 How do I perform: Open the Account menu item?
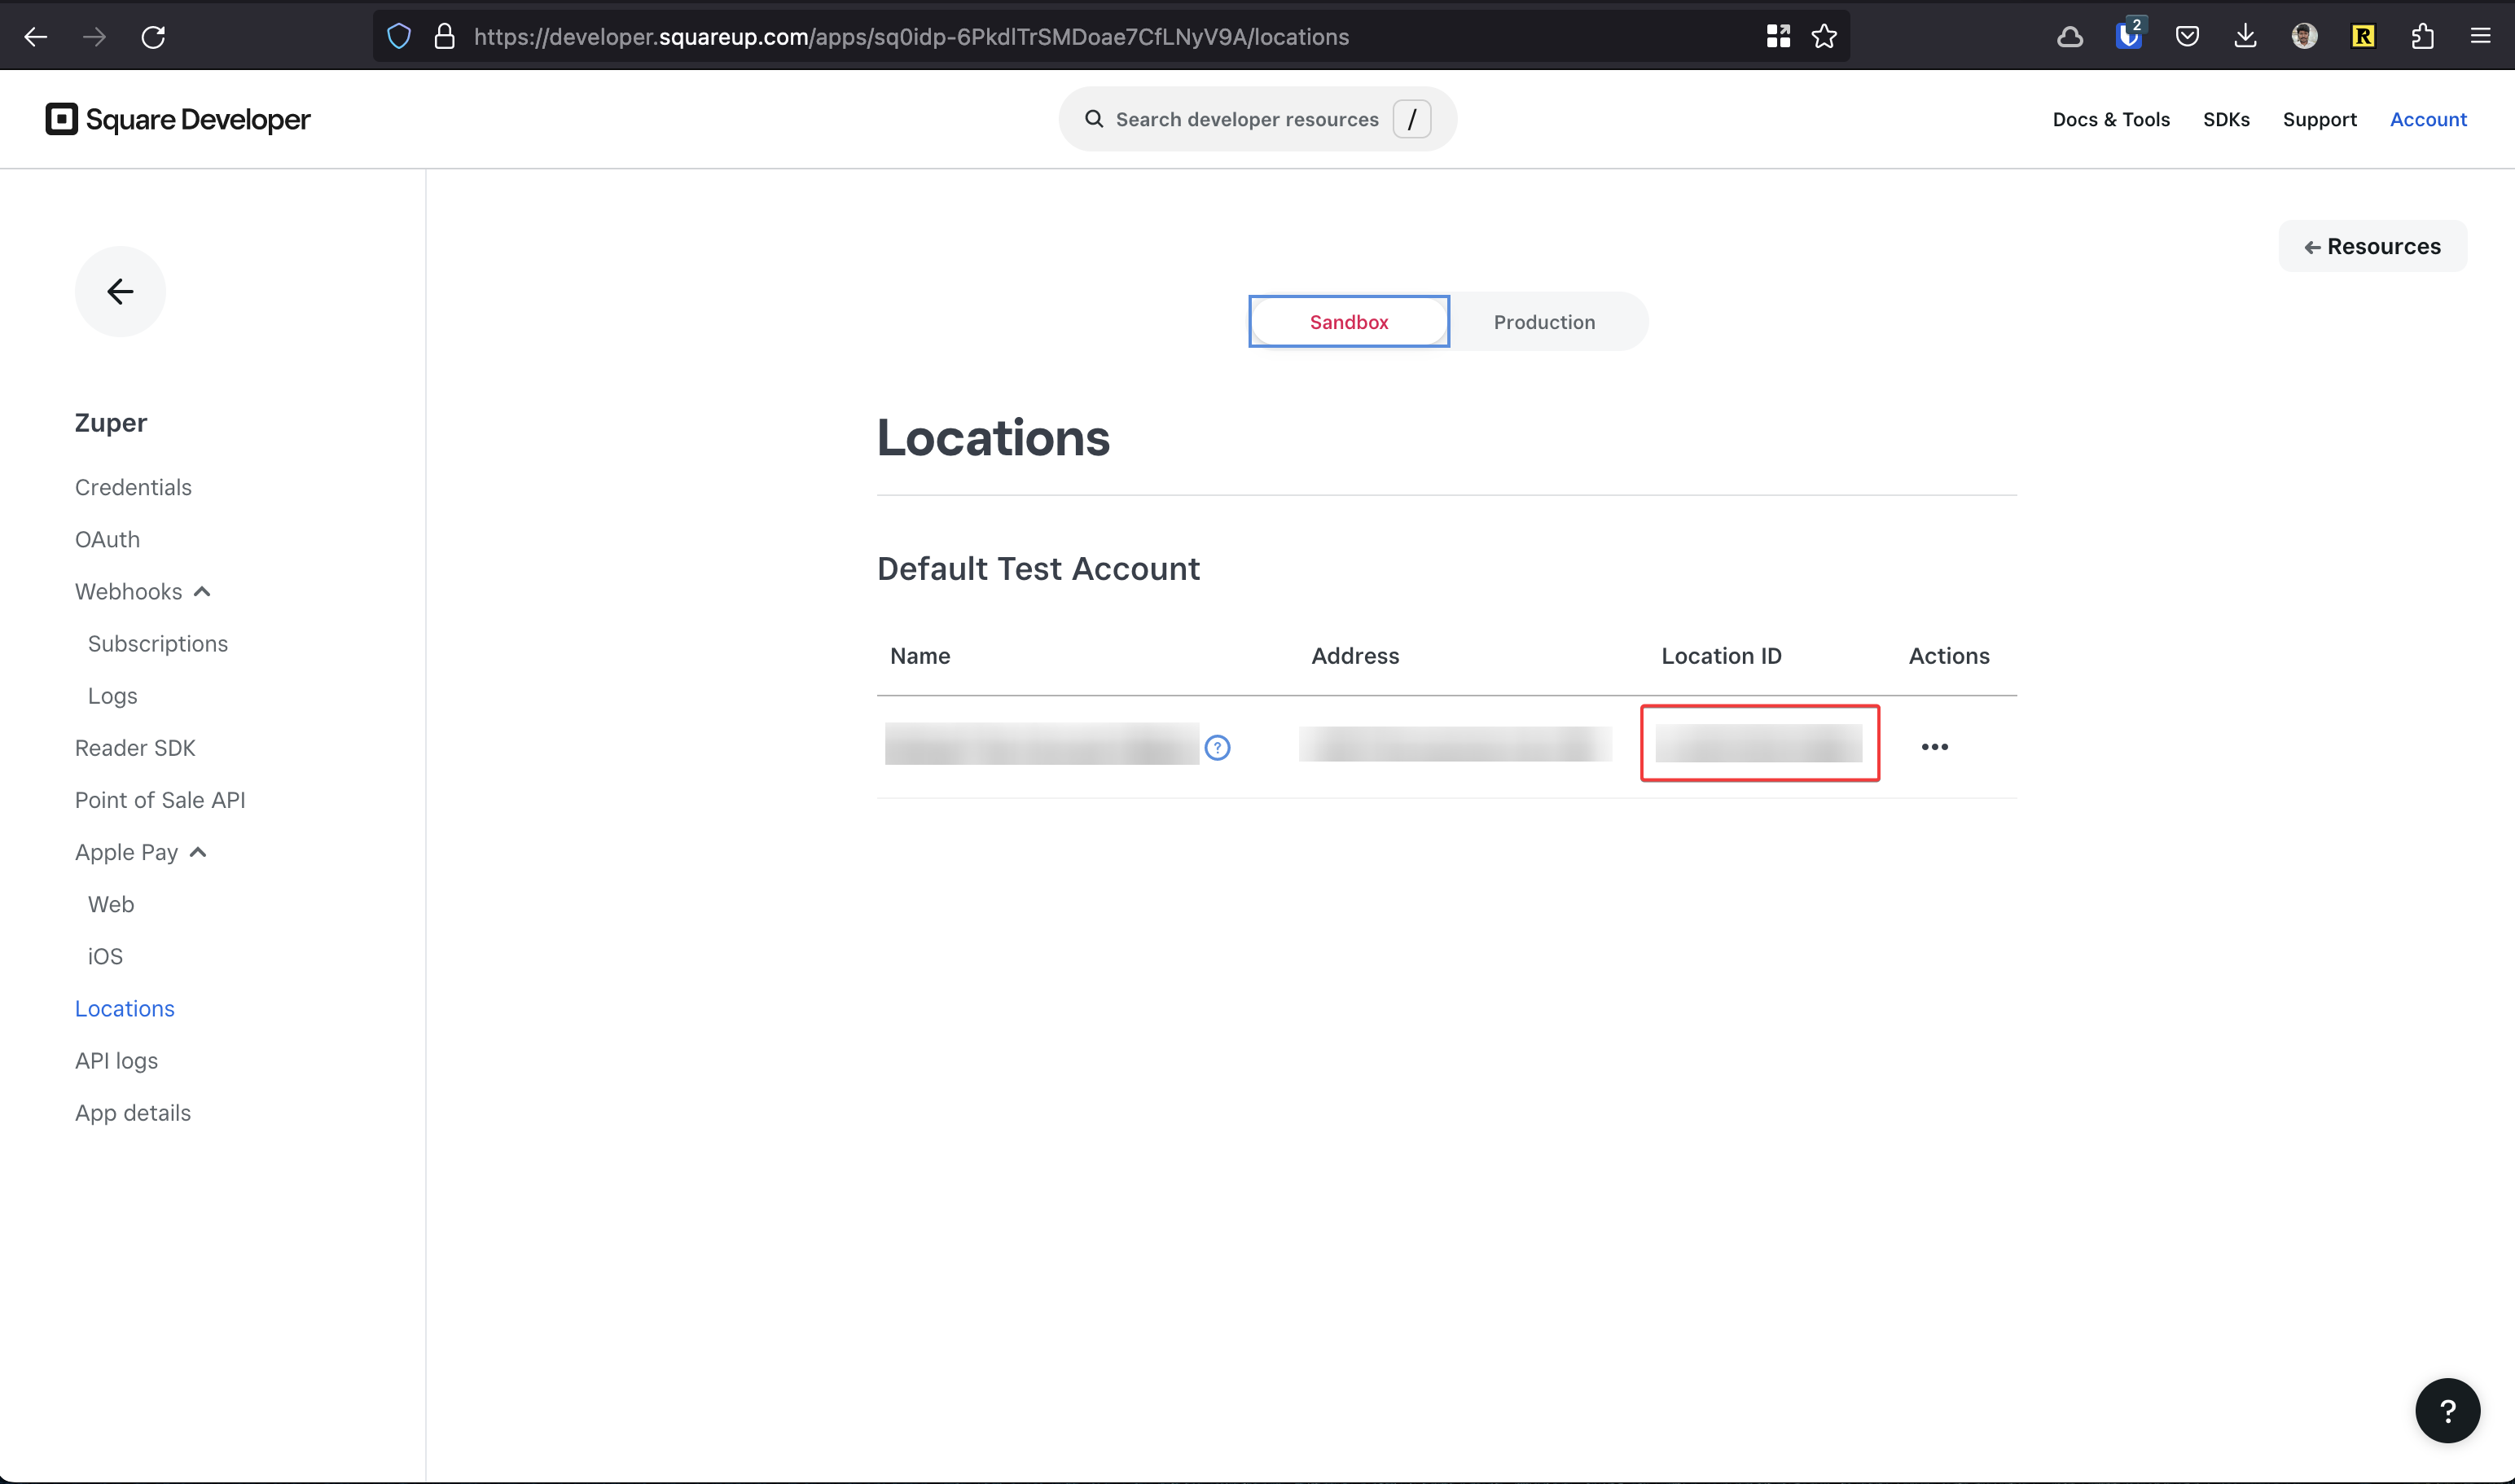(2427, 119)
